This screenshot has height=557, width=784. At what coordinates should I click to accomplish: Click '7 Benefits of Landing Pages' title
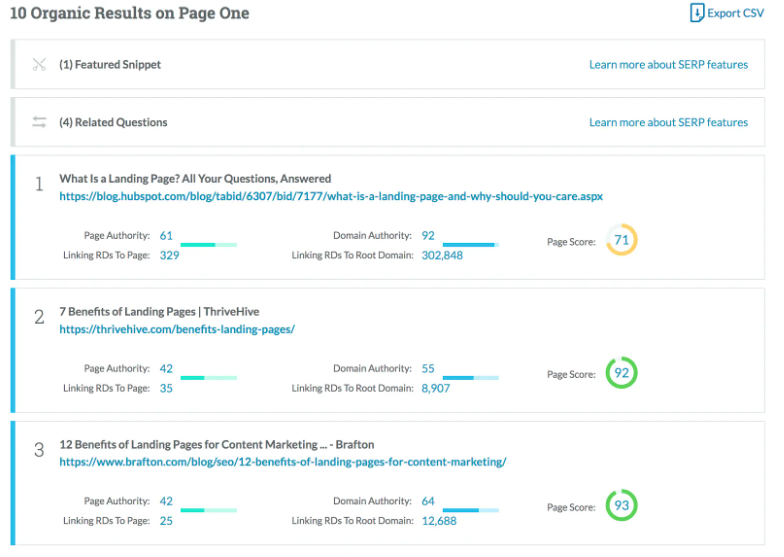pyautogui.click(x=159, y=312)
